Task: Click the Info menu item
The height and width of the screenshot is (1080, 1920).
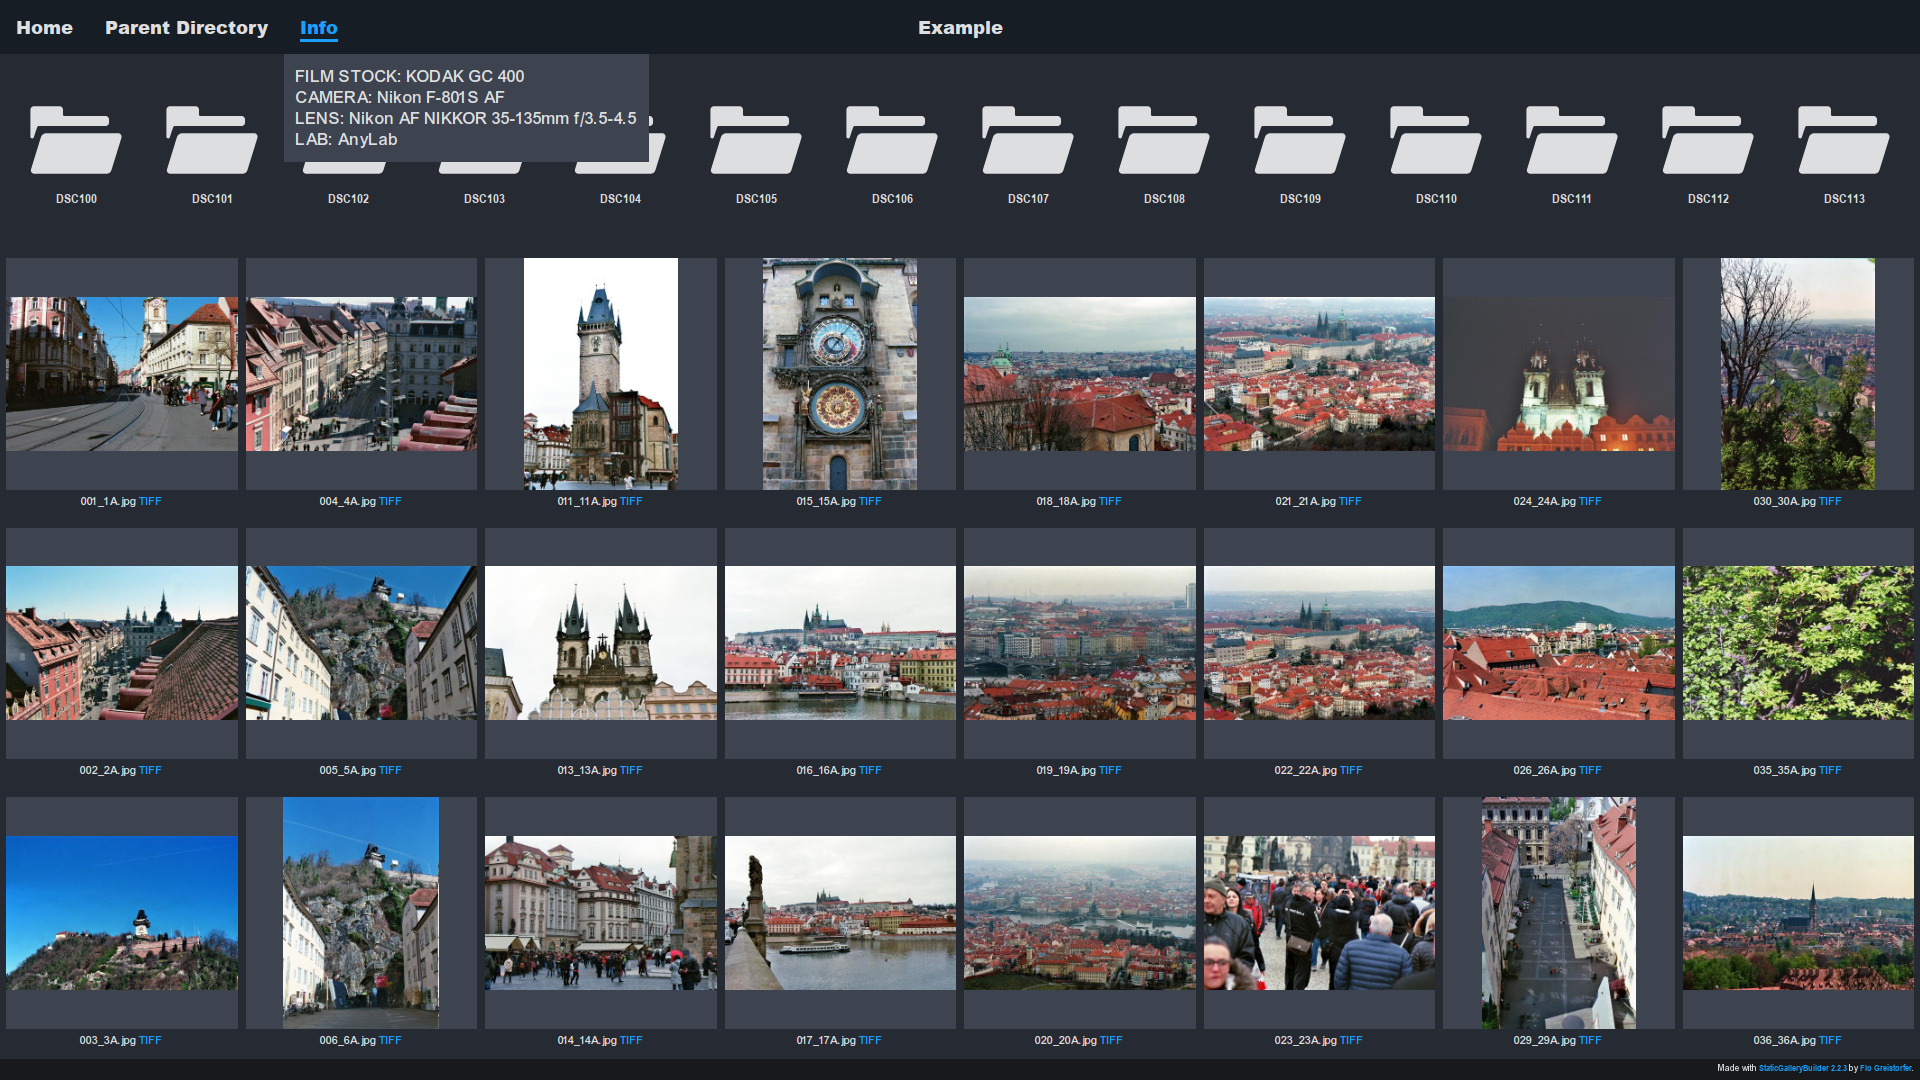Action: (x=318, y=28)
